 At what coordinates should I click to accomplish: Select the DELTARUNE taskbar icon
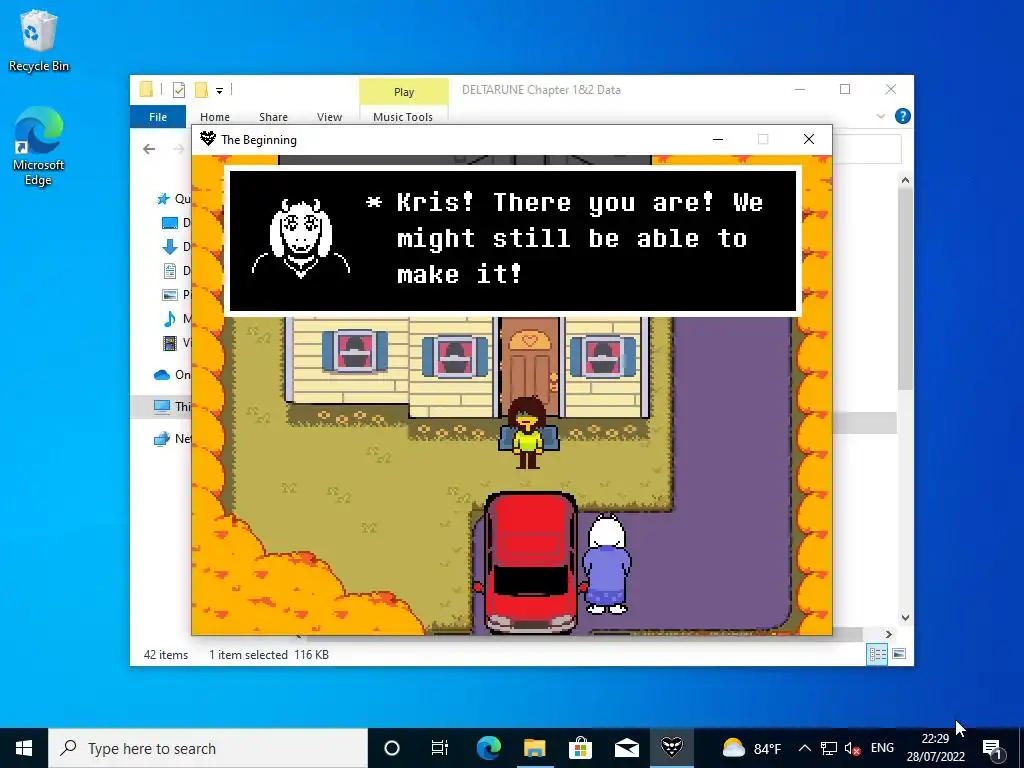(x=672, y=748)
